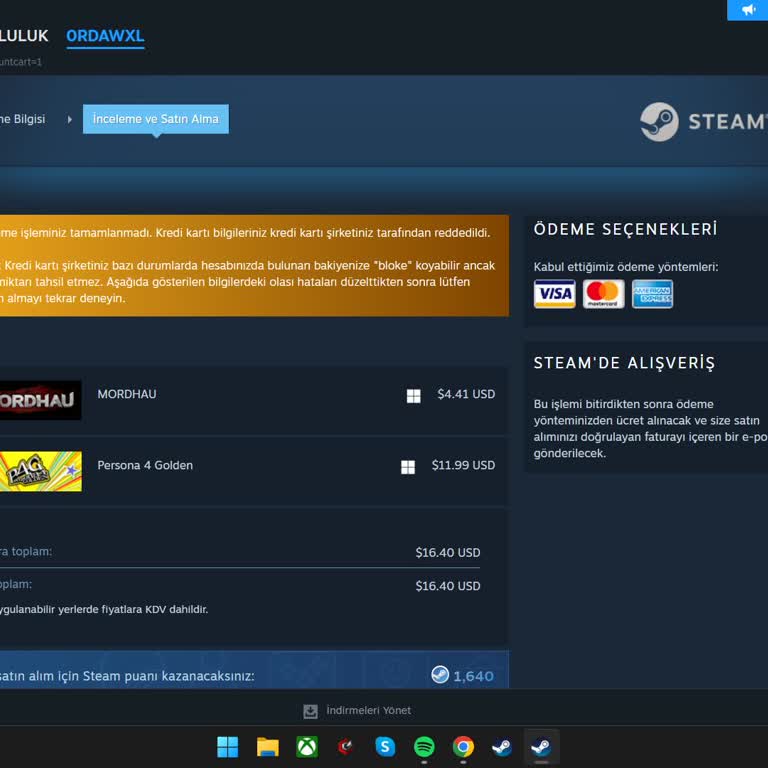Click the Visa card icon
This screenshot has width=768, height=768.
tap(554, 294)
